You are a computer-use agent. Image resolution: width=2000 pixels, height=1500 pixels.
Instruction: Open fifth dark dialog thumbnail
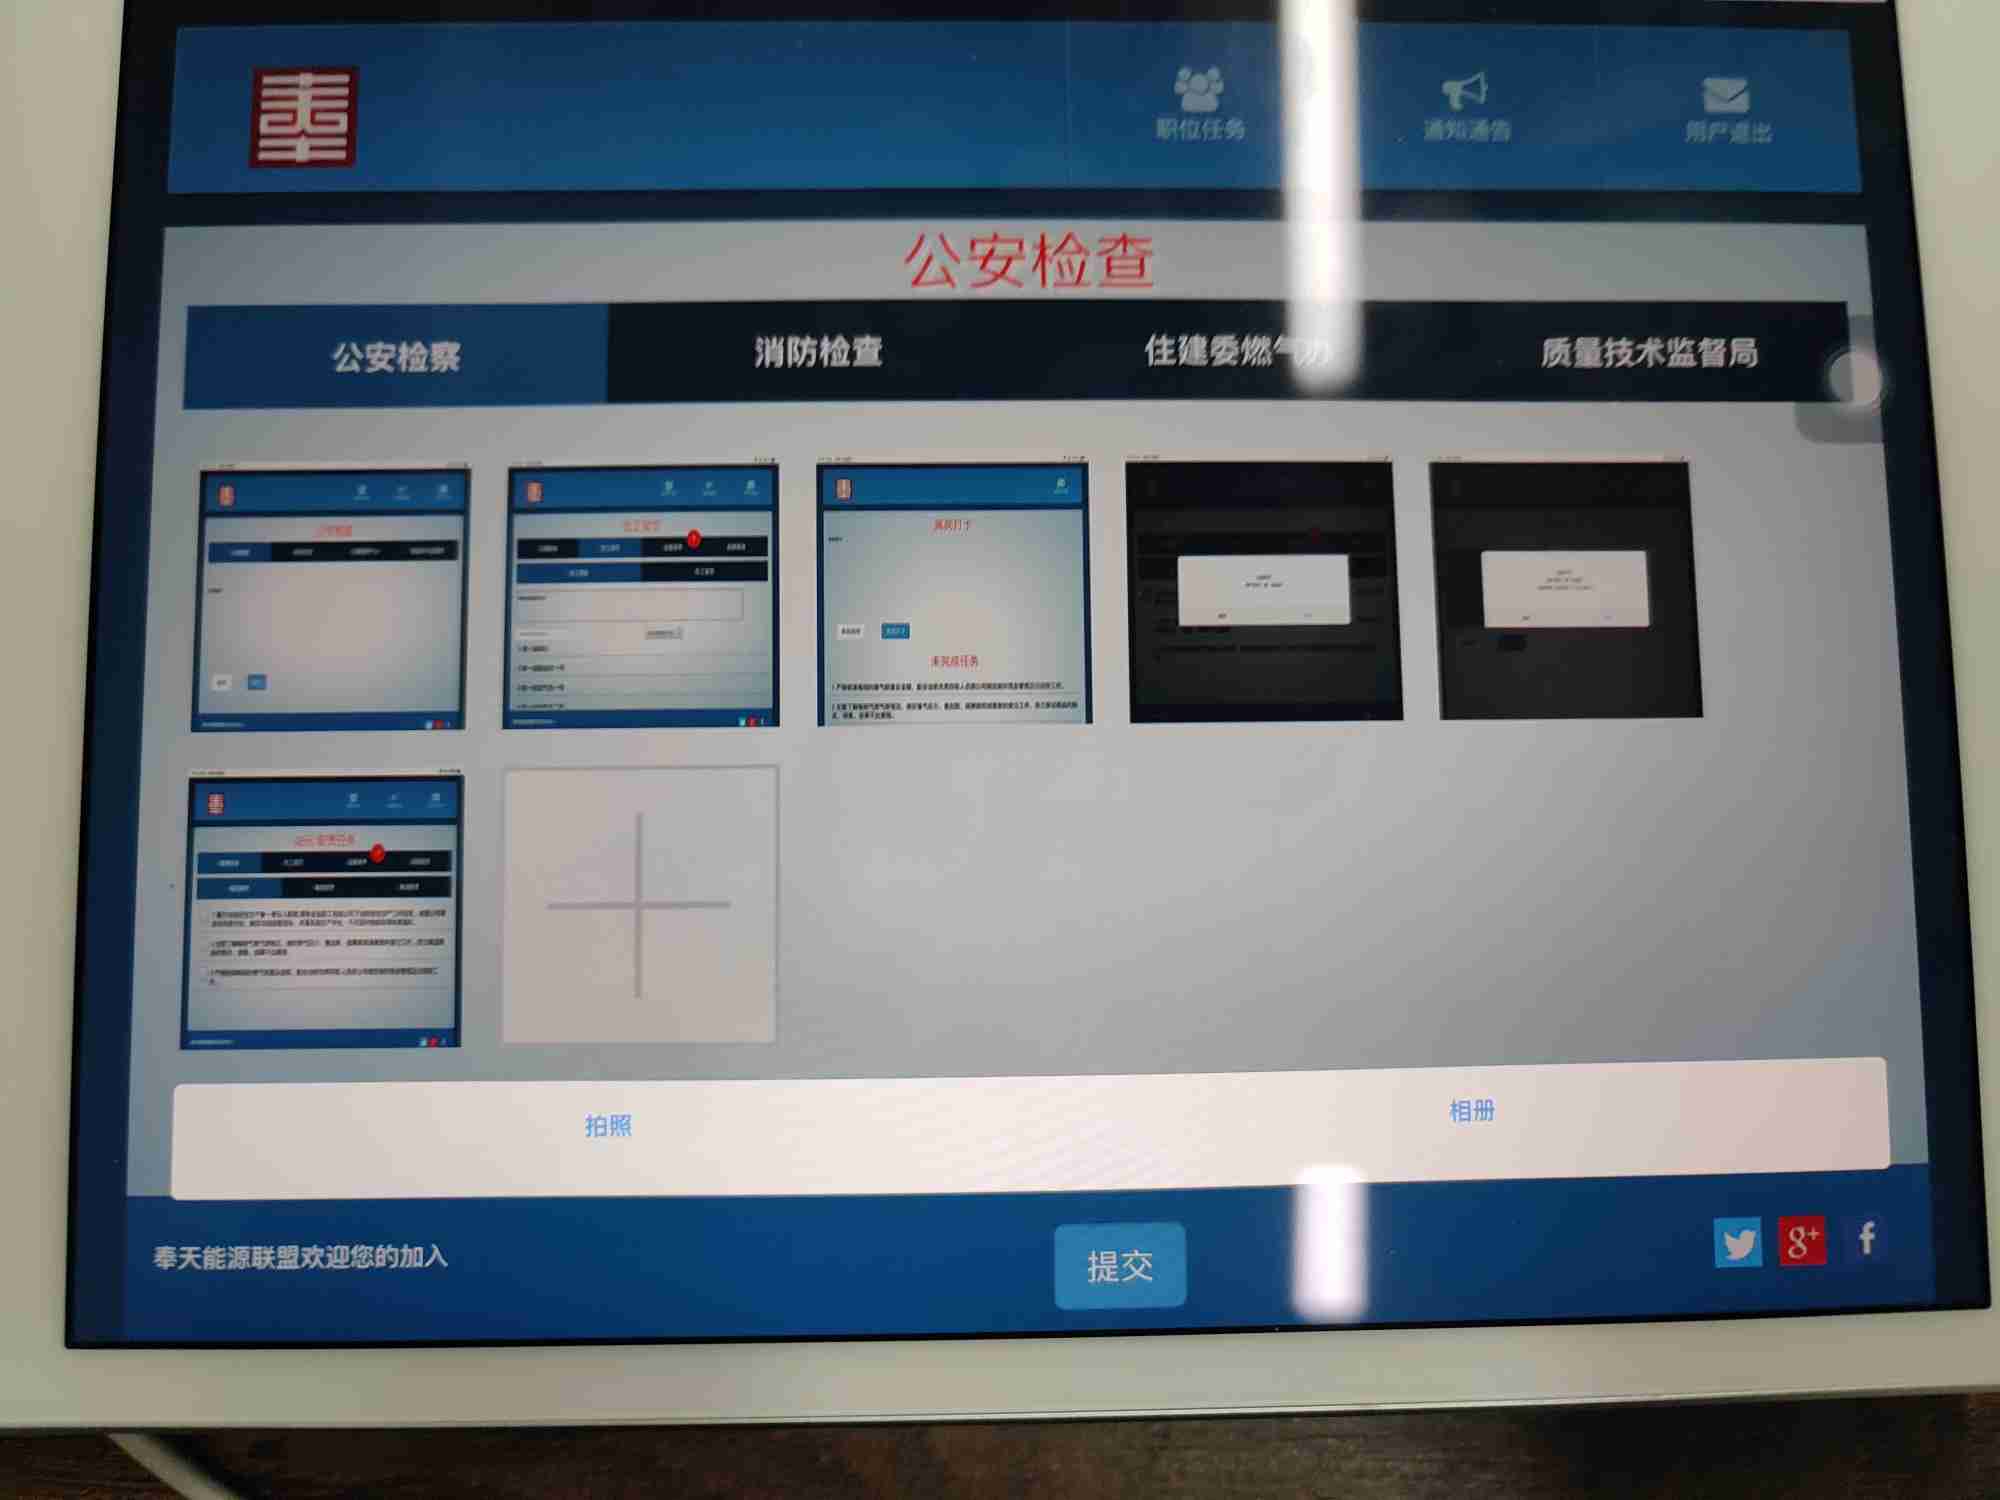pyautogui.click(x=1565, y=590)
